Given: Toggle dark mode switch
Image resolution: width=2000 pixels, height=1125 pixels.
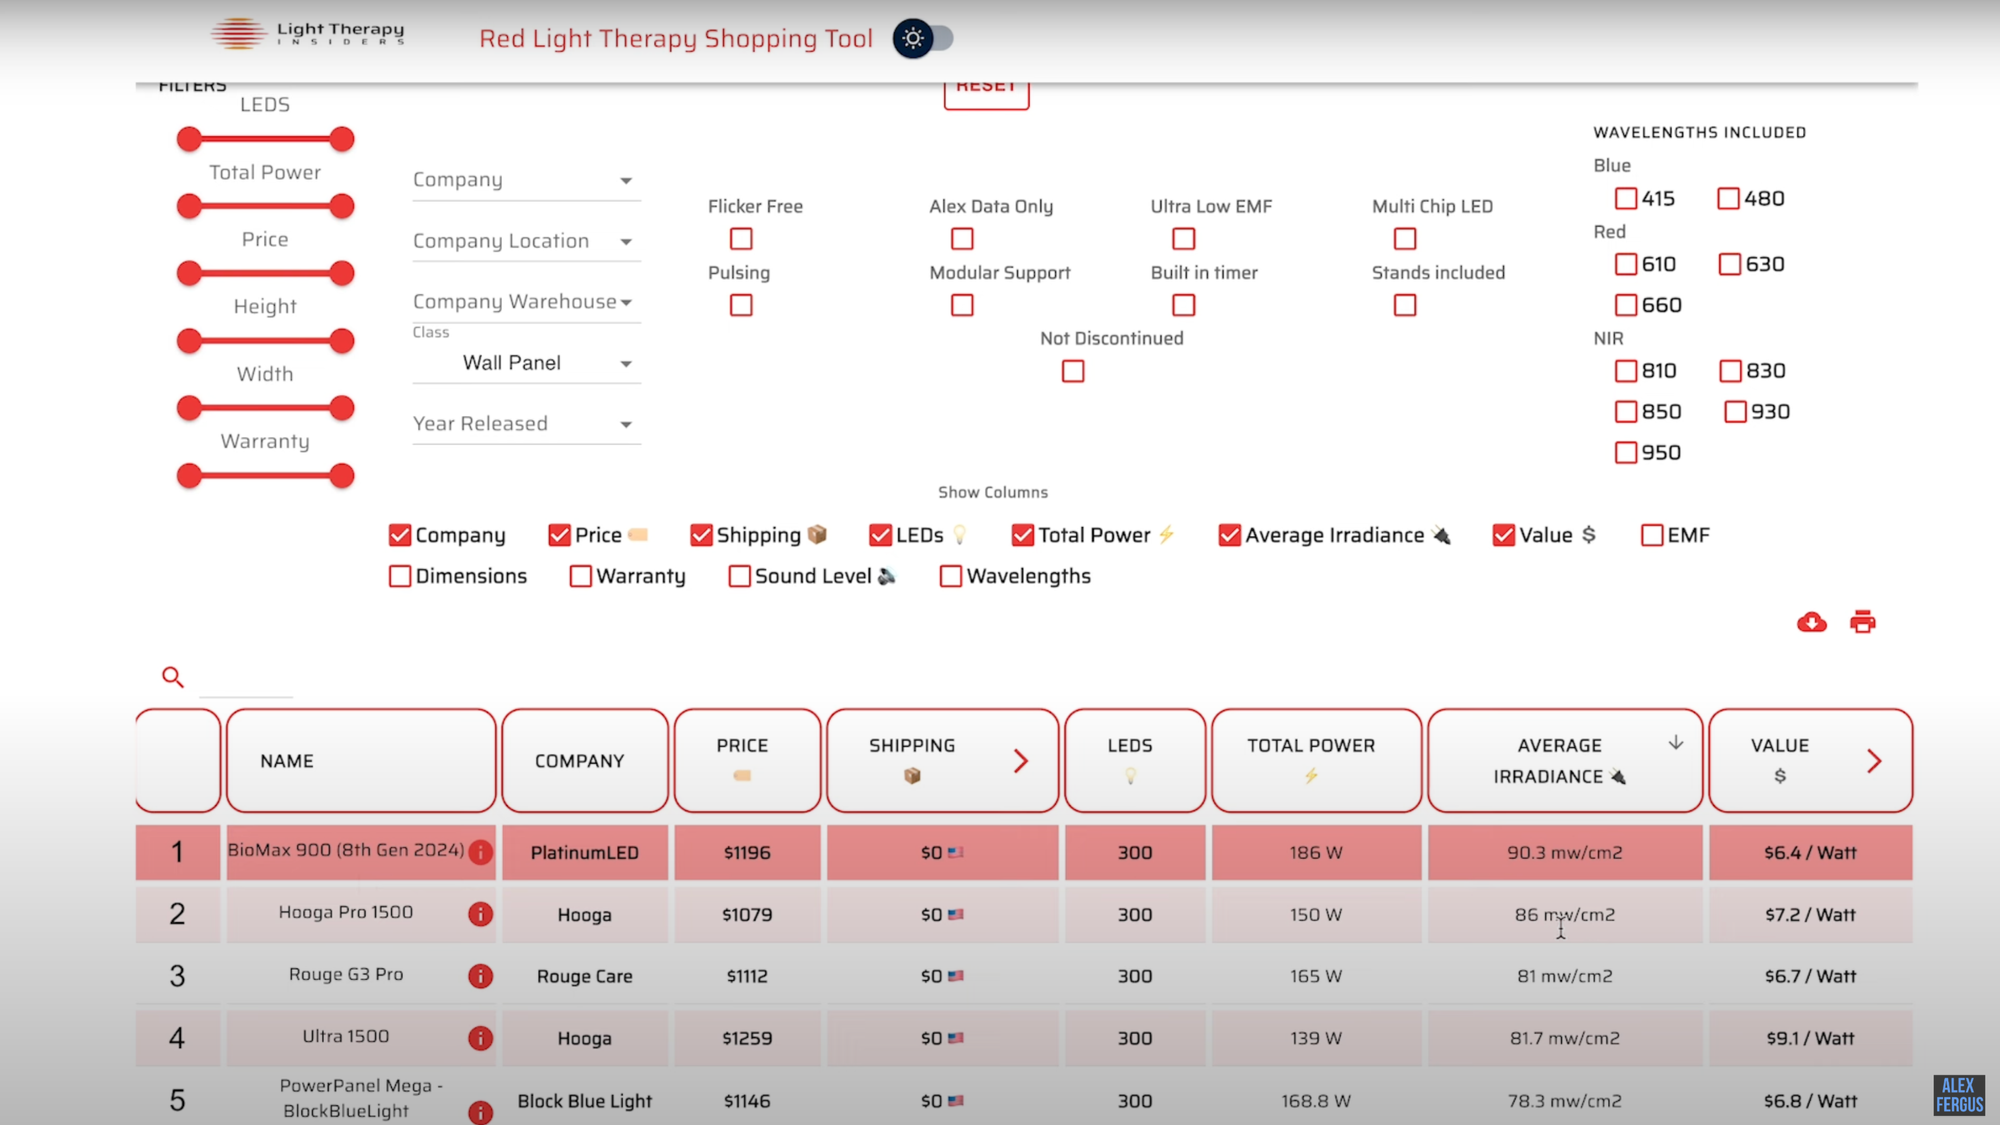Looking at the screenshot, I should [x=924, y=39].
